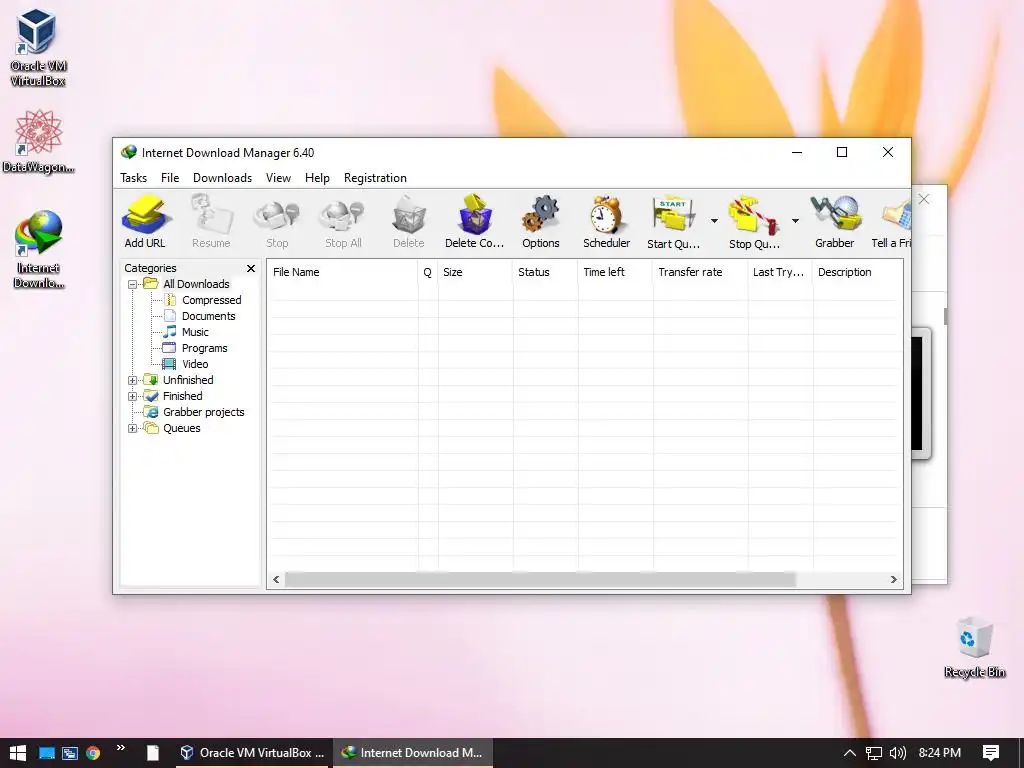Open the Registration menu
The width and height of the screenshot is (1024, 768).
click(376, 178)
